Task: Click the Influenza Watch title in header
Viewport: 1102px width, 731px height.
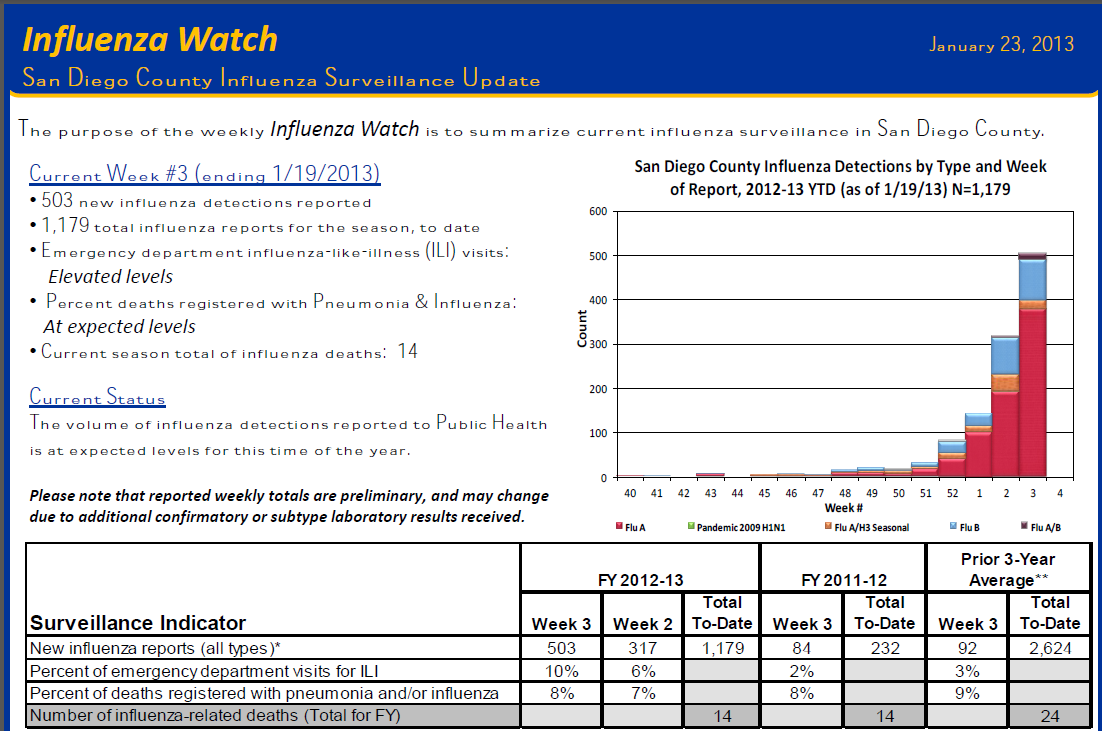Action: coord(150,39)
